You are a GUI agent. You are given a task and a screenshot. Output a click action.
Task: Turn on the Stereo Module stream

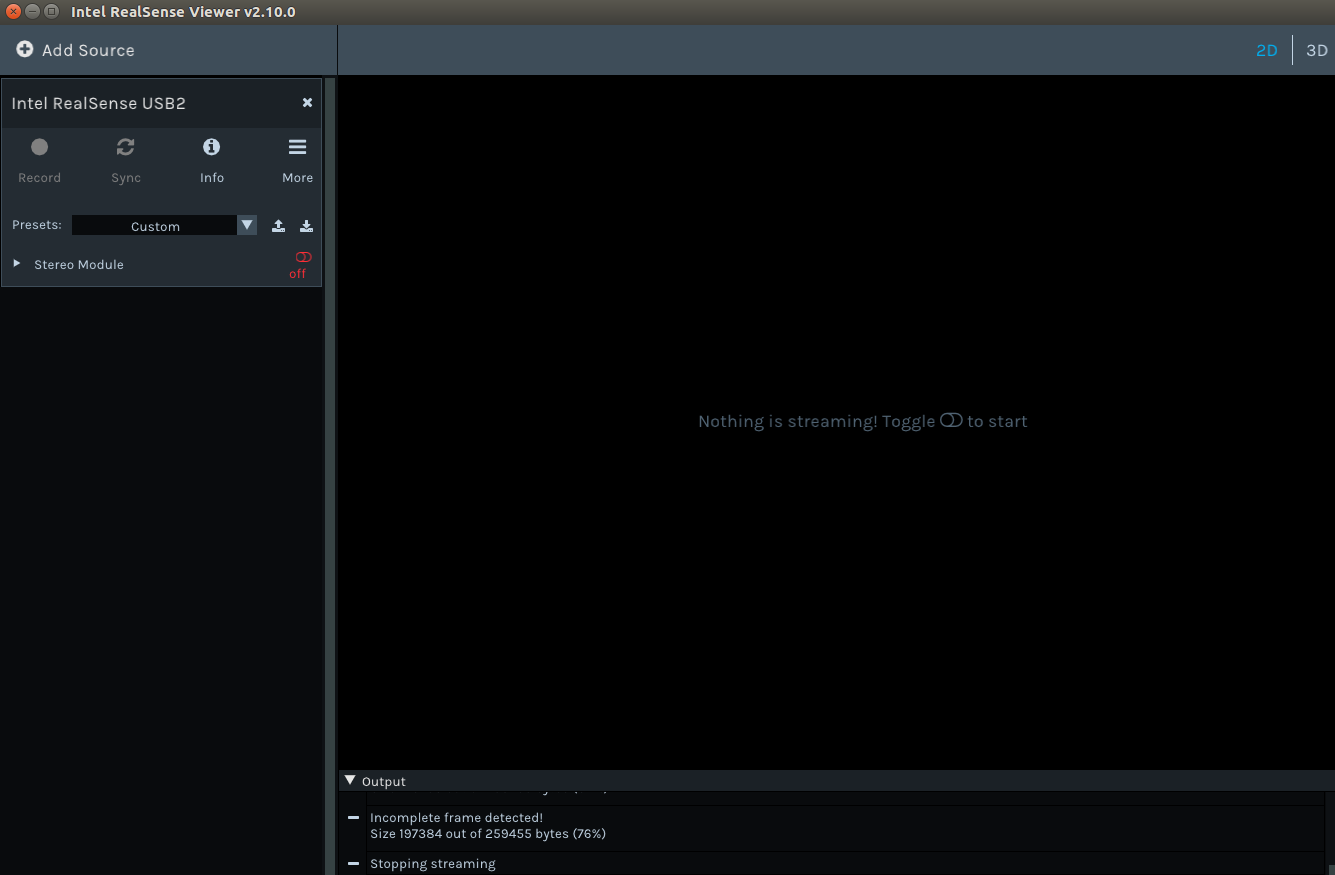tap(302, 257)
